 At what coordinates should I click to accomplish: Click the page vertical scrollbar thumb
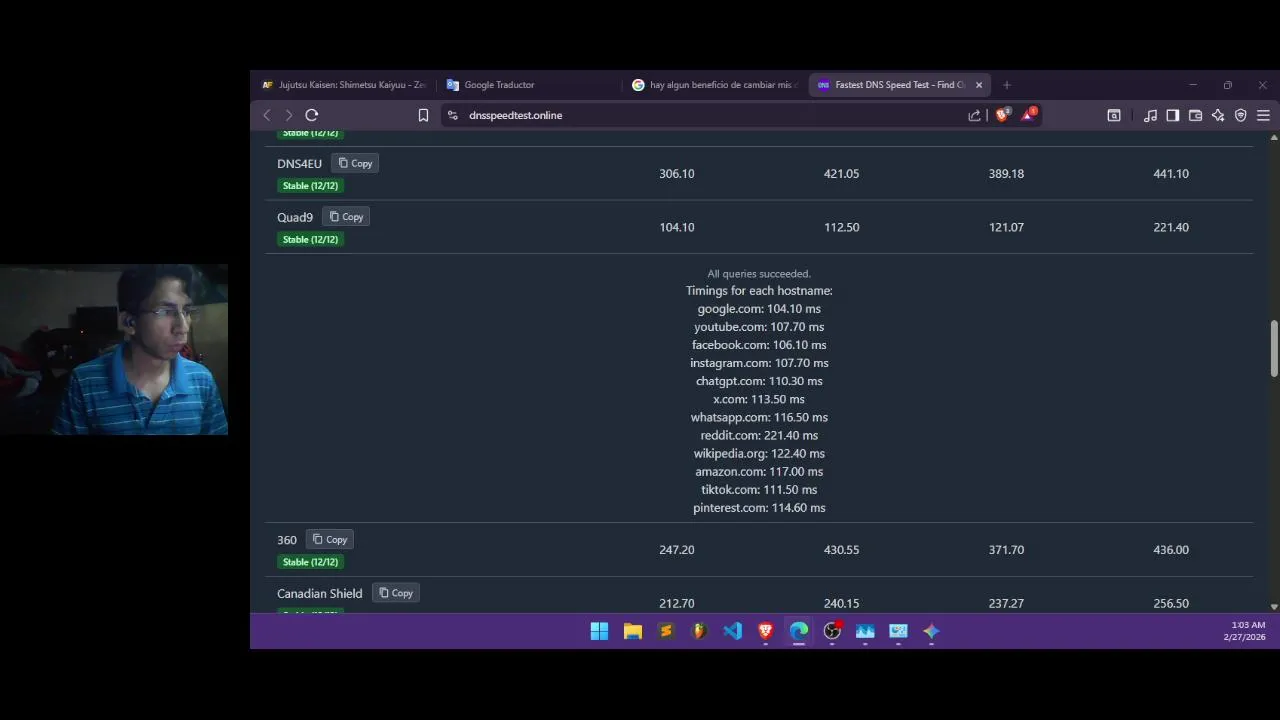coord(1274,348)
